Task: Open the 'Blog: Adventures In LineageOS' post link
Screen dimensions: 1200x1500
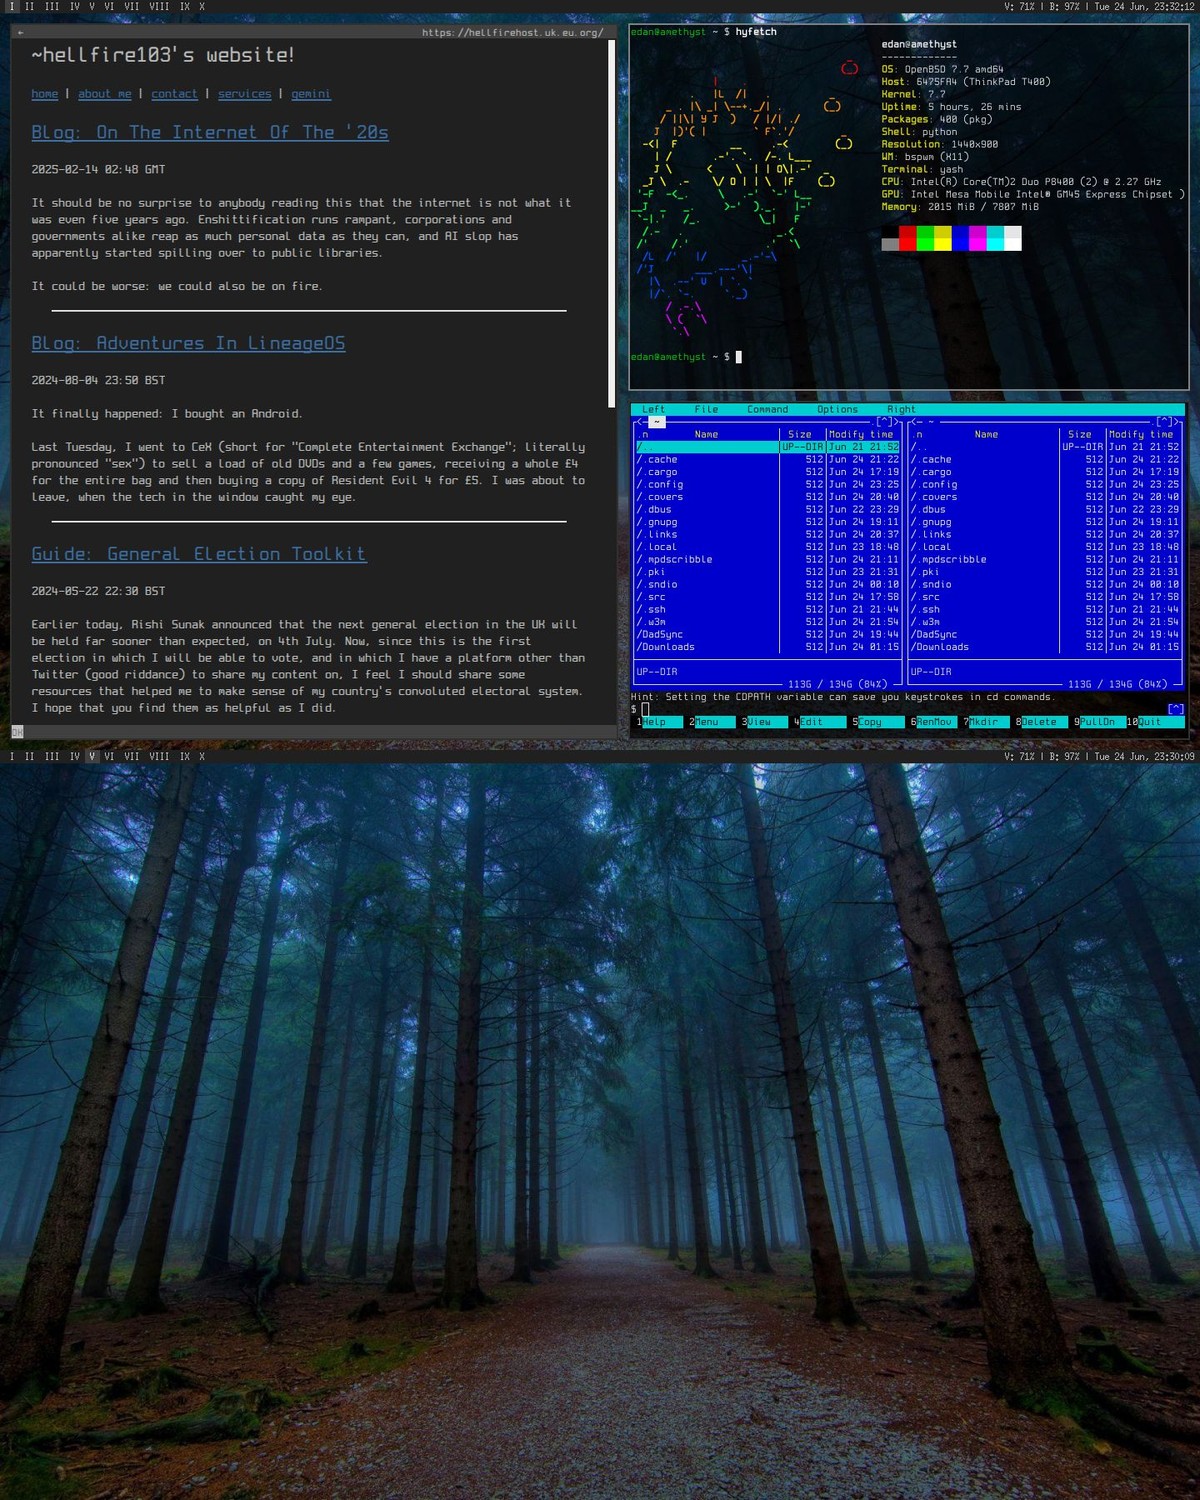Action: coord(188,343)
